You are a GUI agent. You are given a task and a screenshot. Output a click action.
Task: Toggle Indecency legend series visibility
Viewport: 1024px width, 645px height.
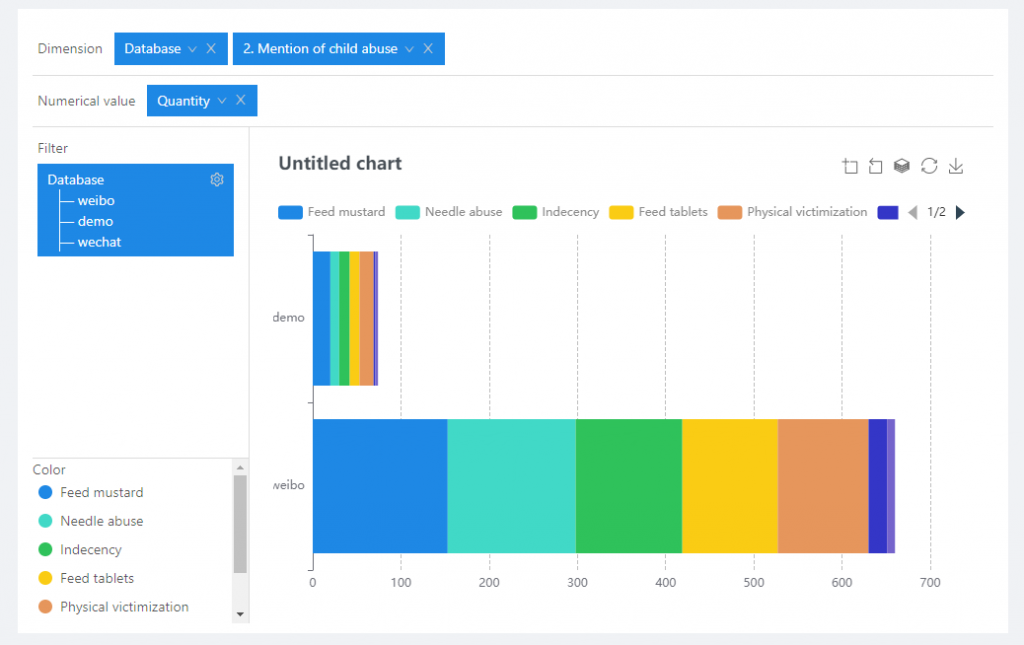point(556,212)
